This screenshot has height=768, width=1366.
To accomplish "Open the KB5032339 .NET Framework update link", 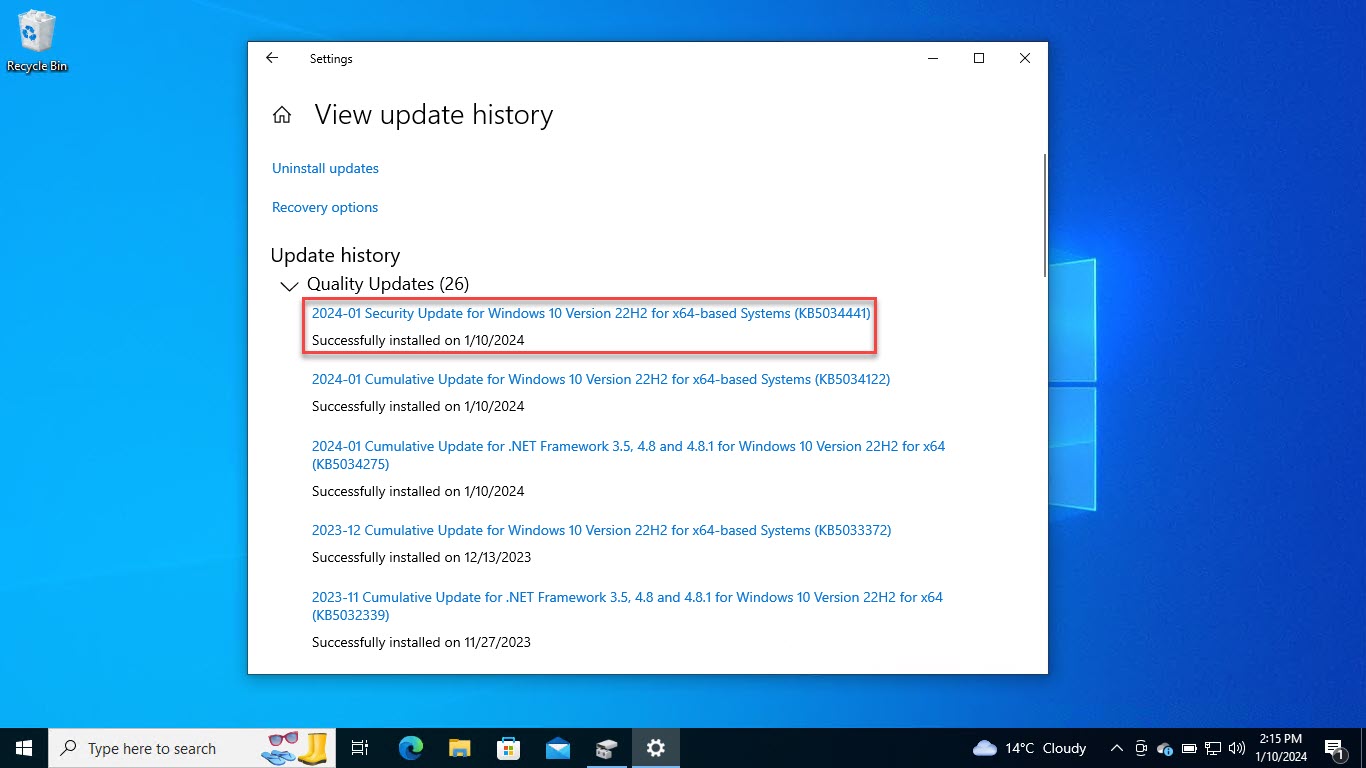I will coord(627,606).
